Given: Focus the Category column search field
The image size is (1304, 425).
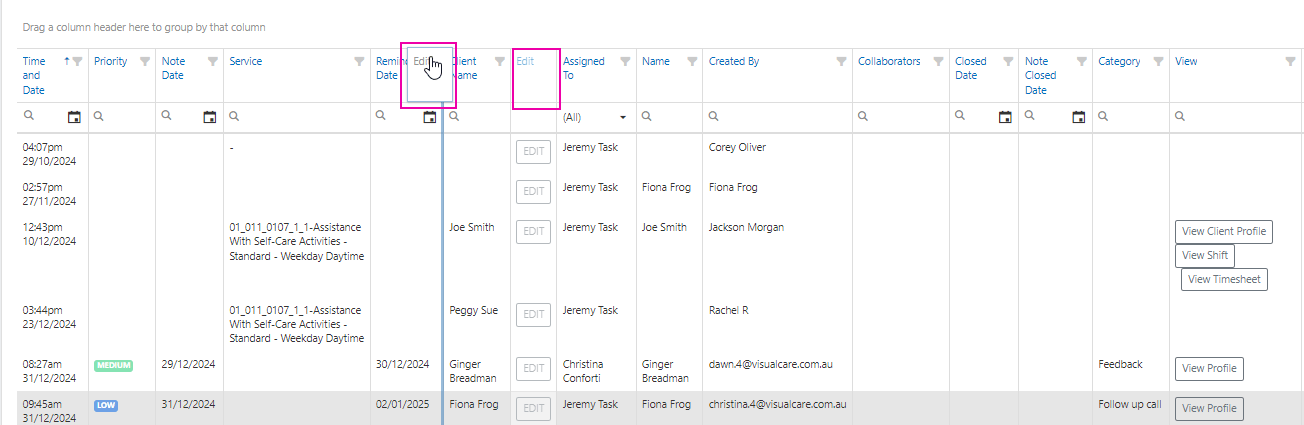Looking at the screenshot, I should click(x=1130, y=117).
